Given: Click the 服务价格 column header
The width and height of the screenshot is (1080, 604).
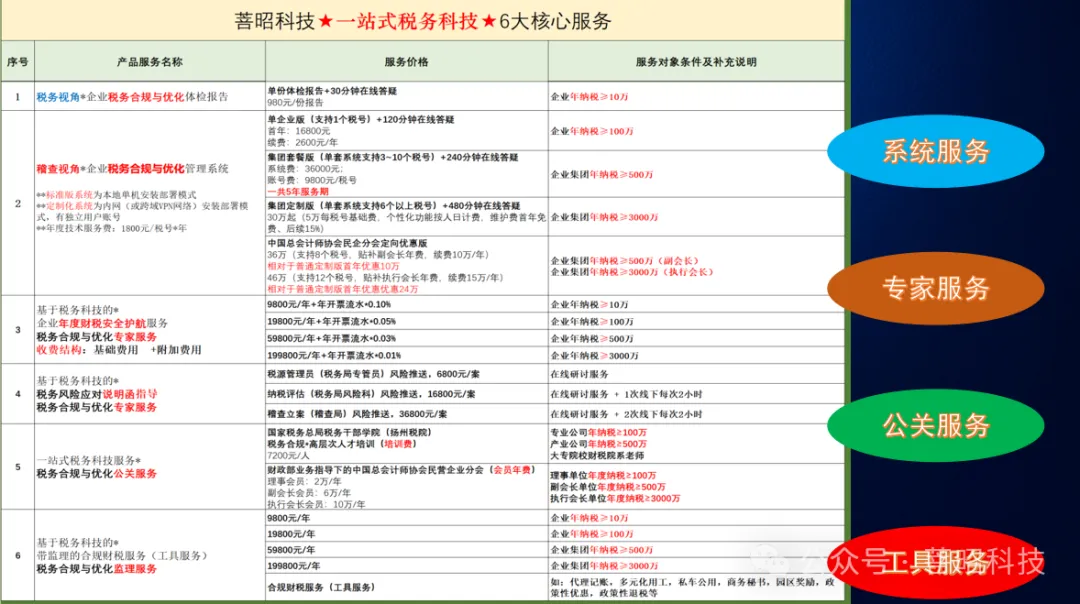Looking at the screenshot, I should click(406, 61).
